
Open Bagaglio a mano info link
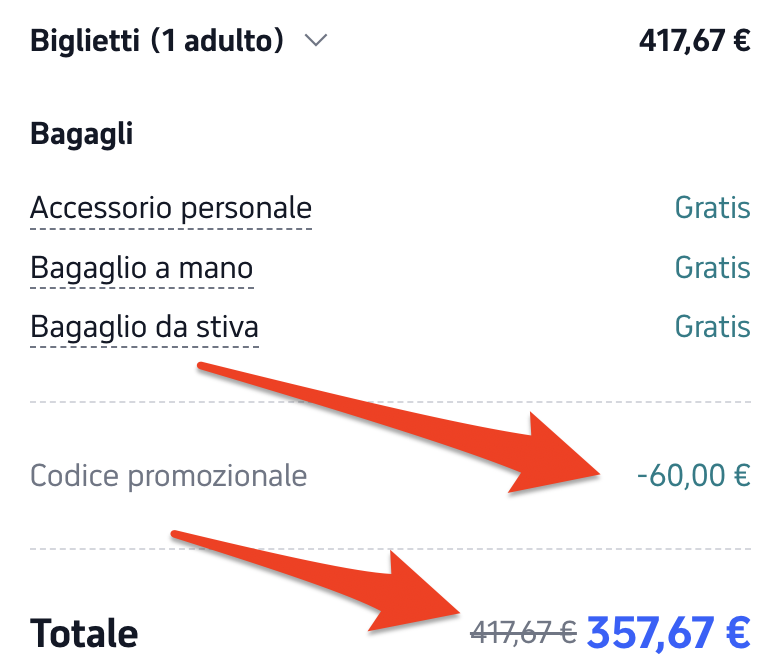[x=142, y=269]
